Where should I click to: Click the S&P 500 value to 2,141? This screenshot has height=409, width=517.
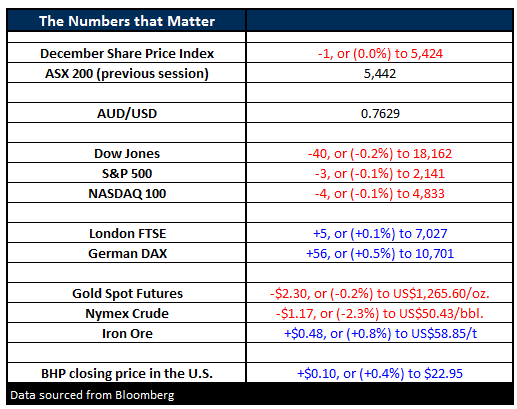tap(380, 173)
